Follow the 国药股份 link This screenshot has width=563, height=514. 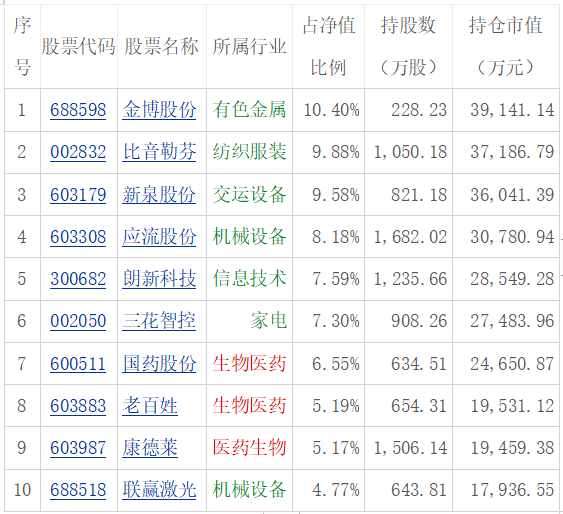pyautogui.click(x=159, y=364)
